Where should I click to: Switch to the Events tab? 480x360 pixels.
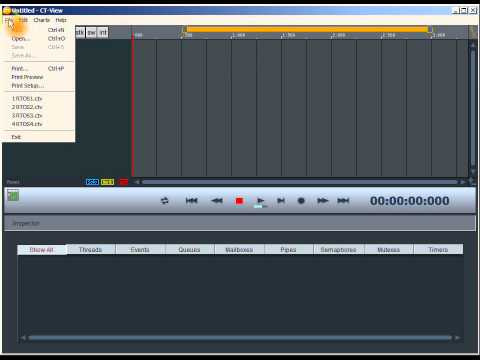(x=140, y=250)
